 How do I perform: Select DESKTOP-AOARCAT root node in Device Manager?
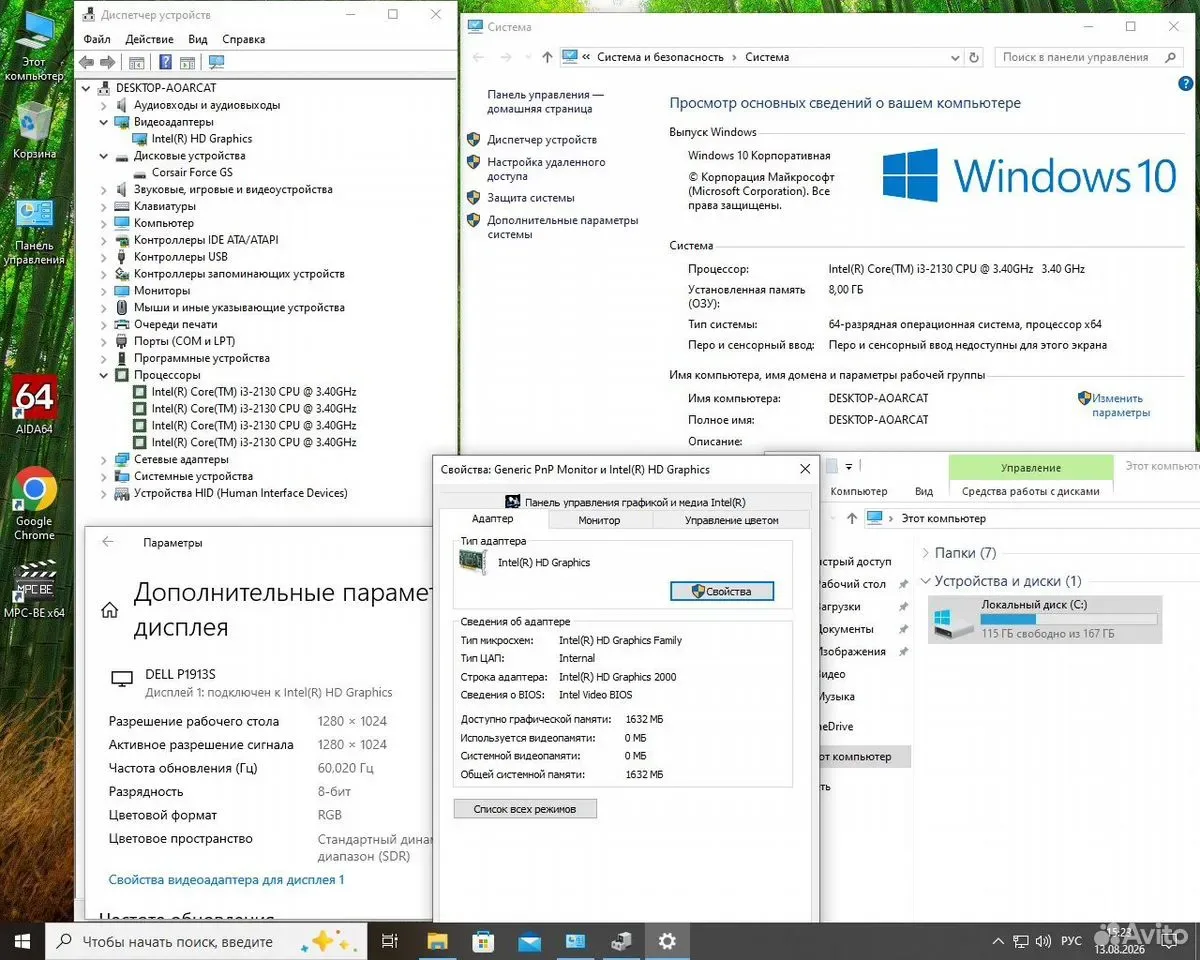[x=166, y=88]
